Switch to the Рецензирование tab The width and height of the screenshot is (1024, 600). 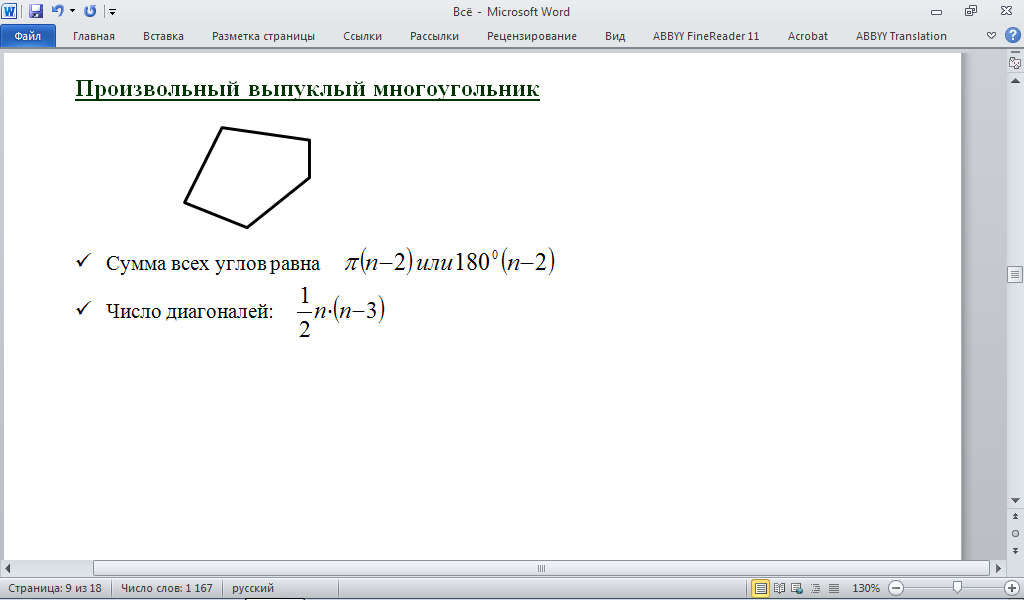pyautogui.click(x=532, y=36)
